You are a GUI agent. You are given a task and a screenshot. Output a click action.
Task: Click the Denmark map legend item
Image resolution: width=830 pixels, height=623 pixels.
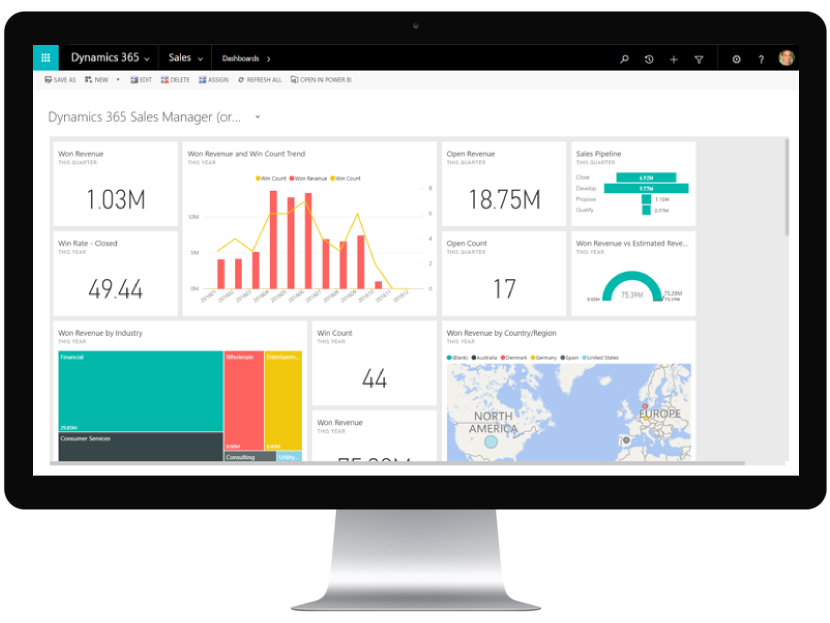(x=514, y=358)
